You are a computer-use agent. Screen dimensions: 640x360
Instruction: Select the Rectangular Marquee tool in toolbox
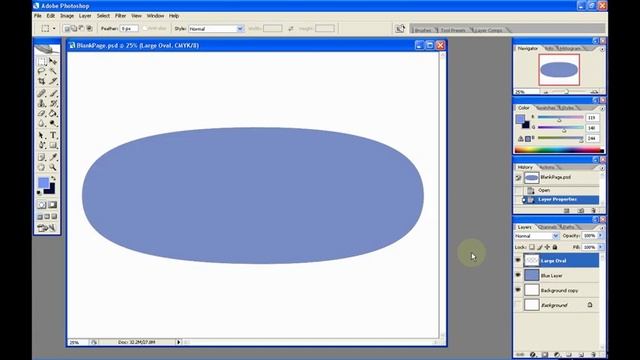[x=42, y=62]
